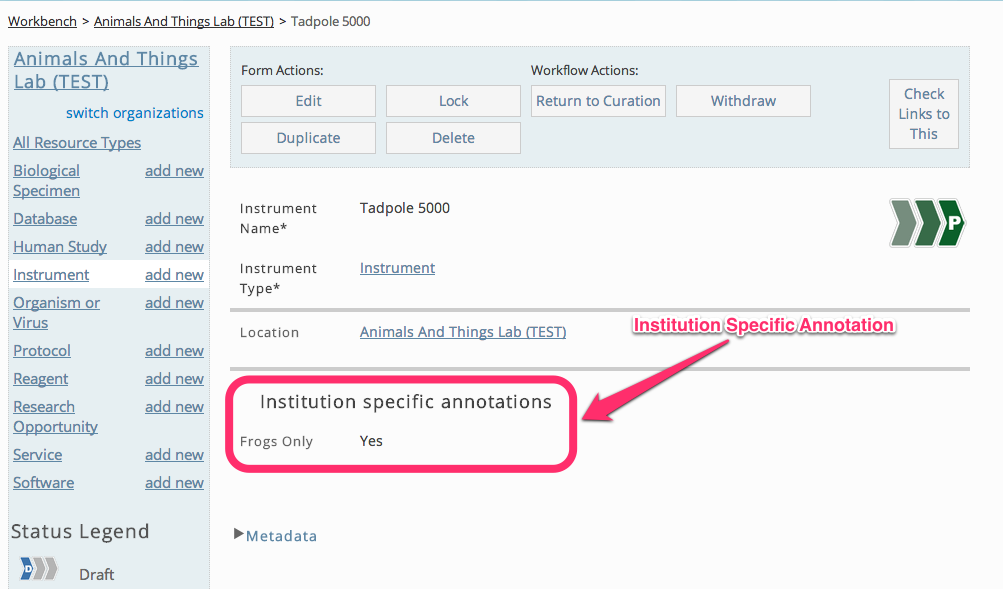
Task: Open the Protocol list
Action: pyautogui.click(x=42, y=351)
